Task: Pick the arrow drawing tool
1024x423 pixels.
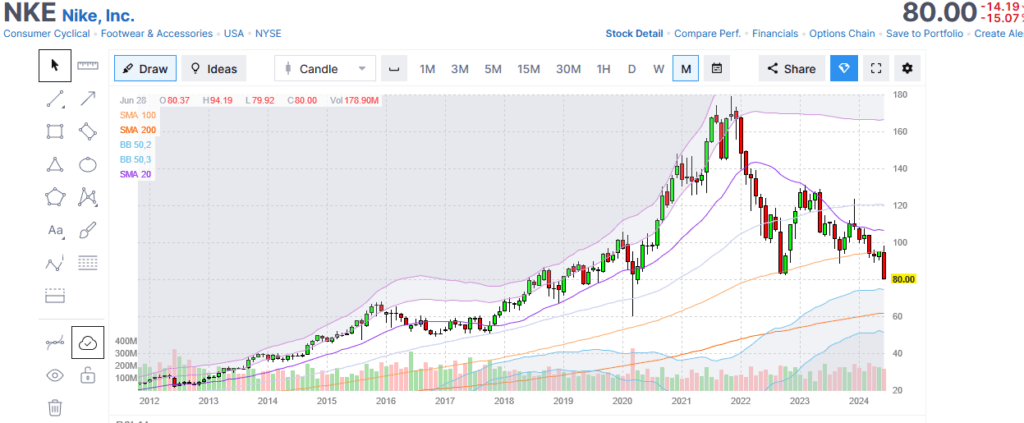Action: pyautogui.click(x=88, y=99)
